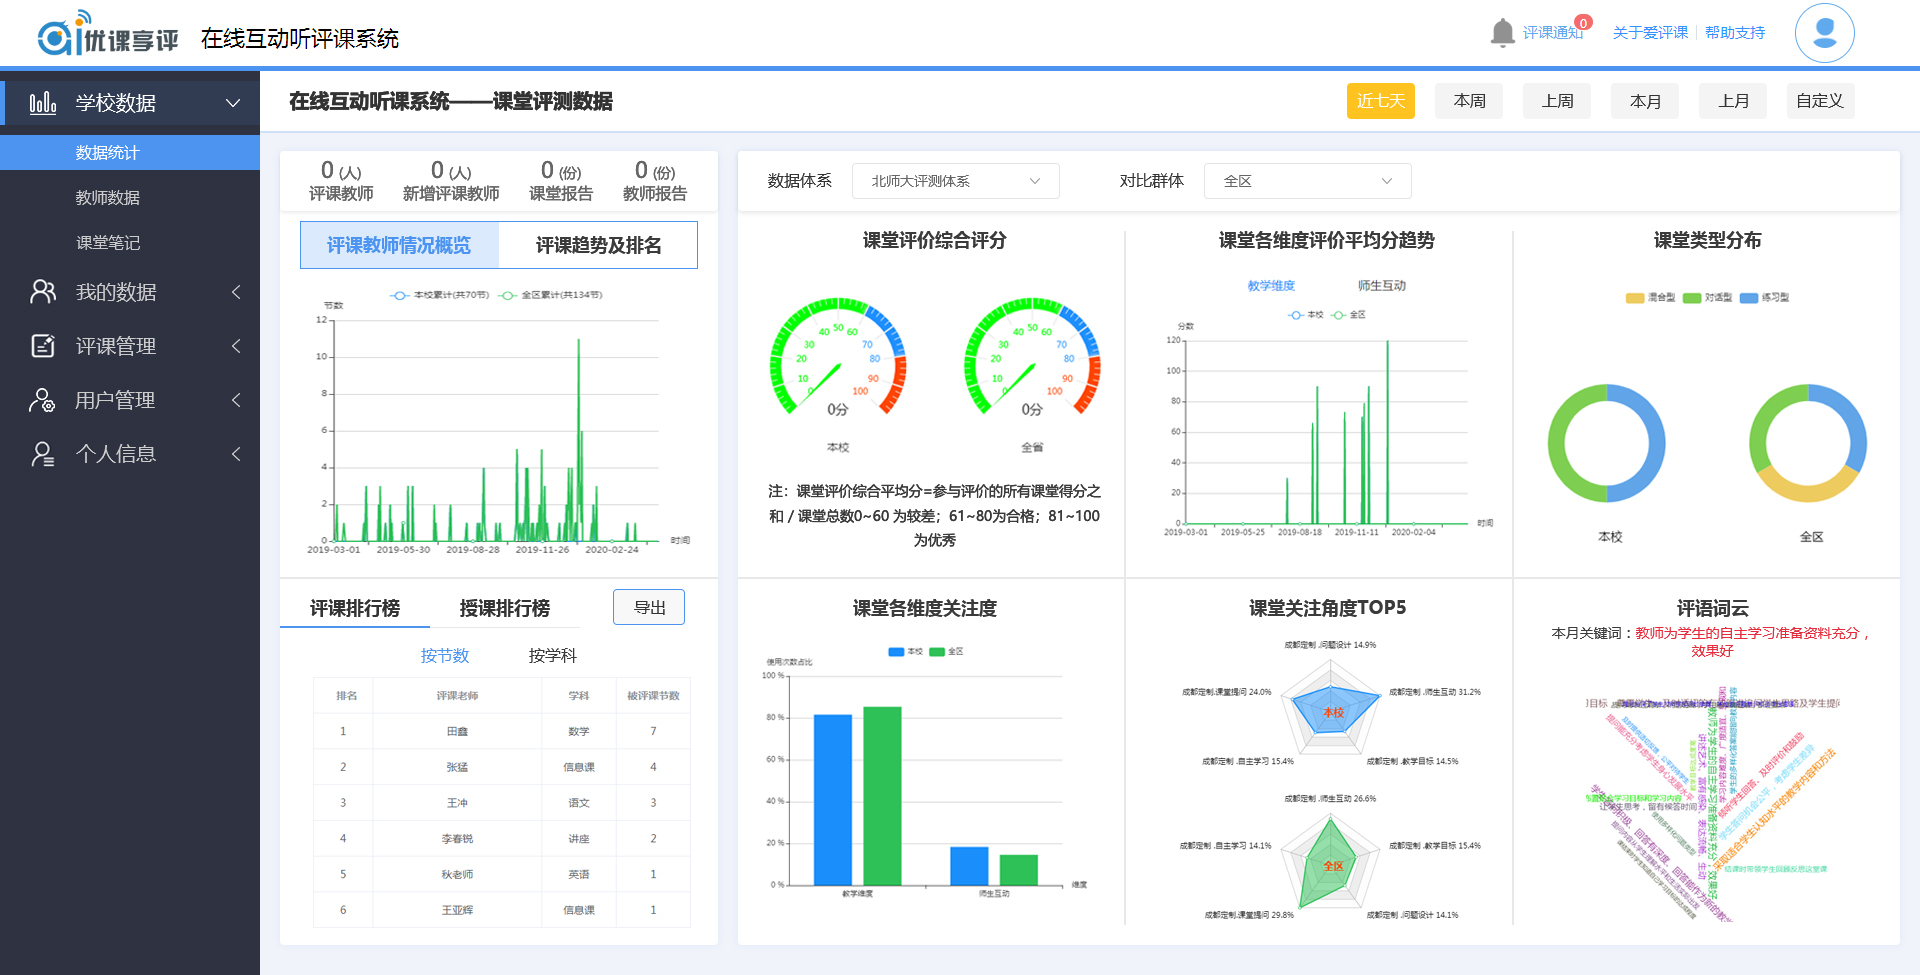The height and width of the screenshot is (975, 1920).
Task: Expand the 我的数据 sidebar chevron
Action: (236, 292)
